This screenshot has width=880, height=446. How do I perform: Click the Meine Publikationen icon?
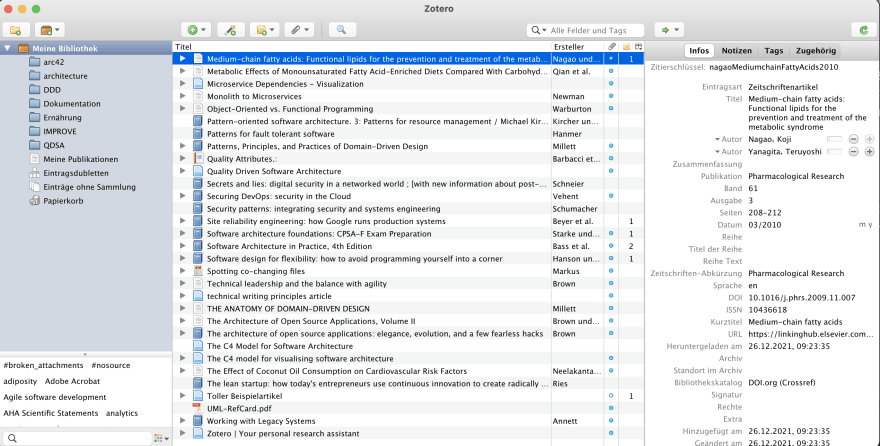(x=35, y=159)
